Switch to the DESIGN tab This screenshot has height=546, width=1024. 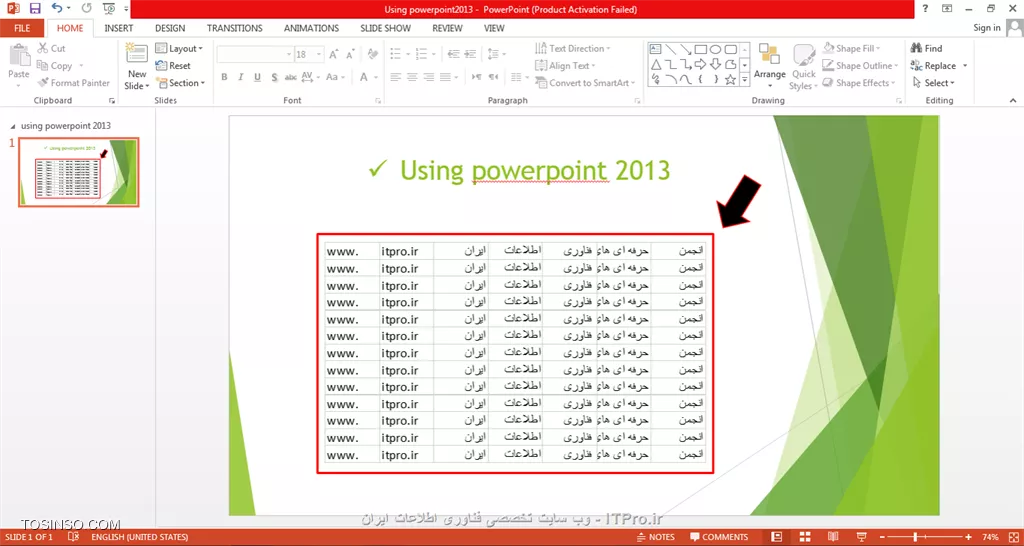(x=170, y=28)
